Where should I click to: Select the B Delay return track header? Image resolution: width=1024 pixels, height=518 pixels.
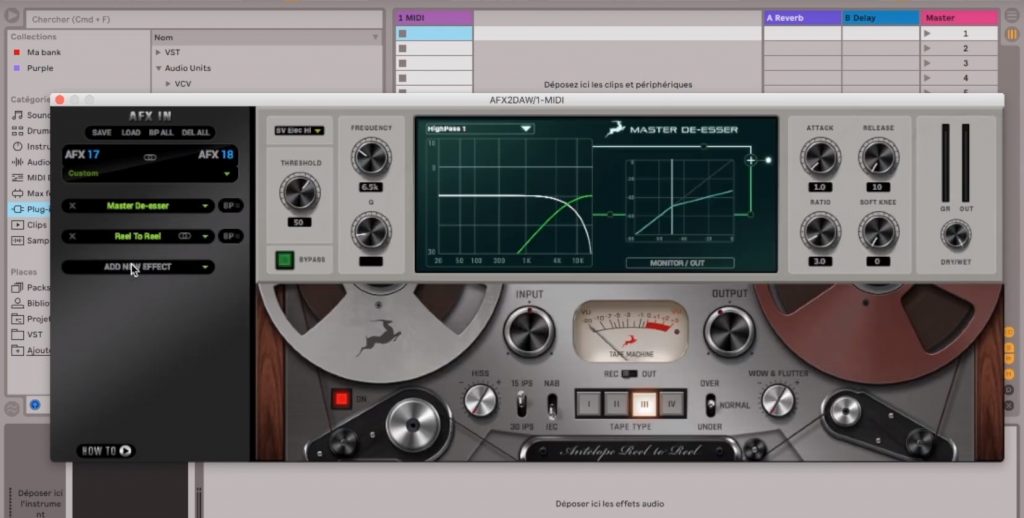click(881, 18)
